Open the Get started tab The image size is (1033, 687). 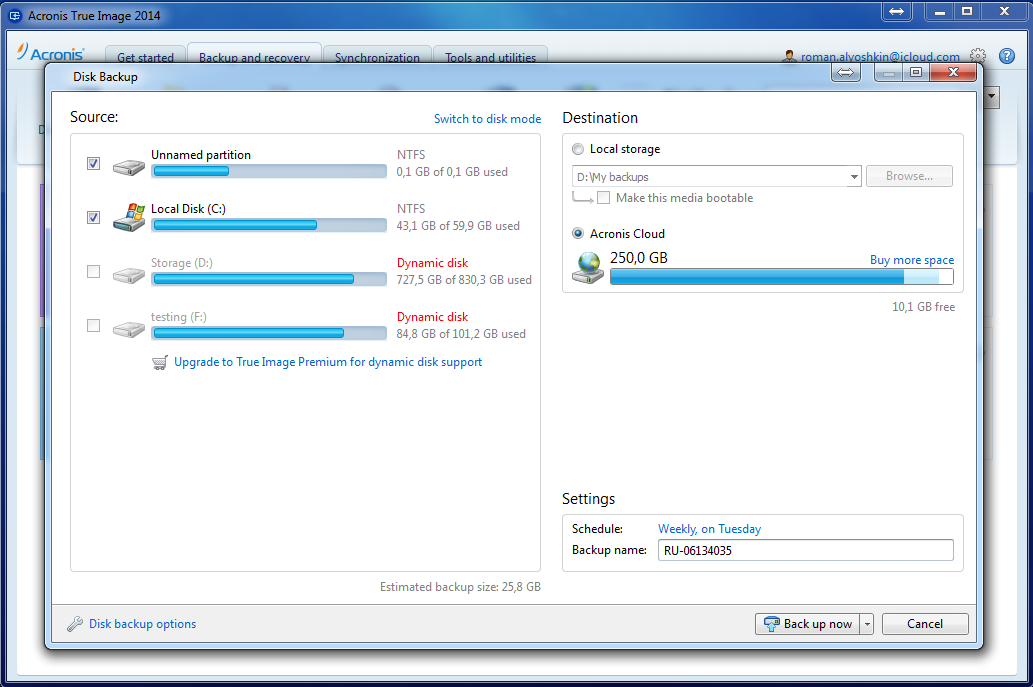pos(145,55)
